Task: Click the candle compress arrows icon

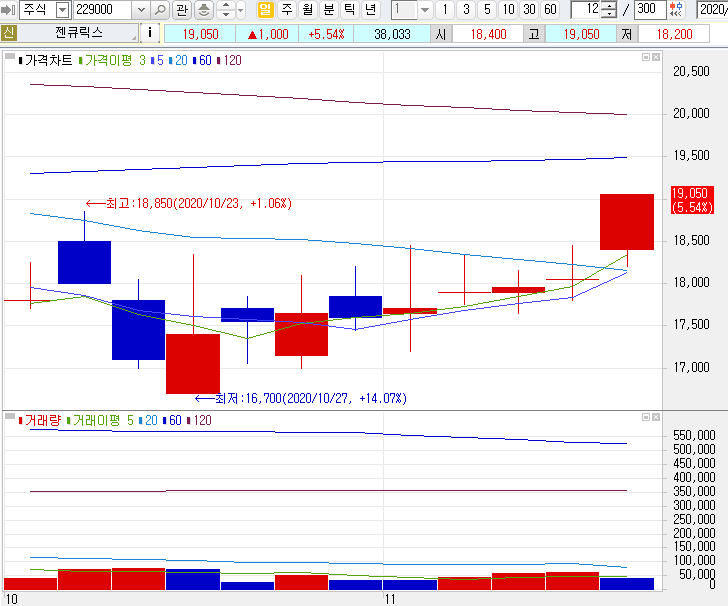Action: [x=676, y=9]
